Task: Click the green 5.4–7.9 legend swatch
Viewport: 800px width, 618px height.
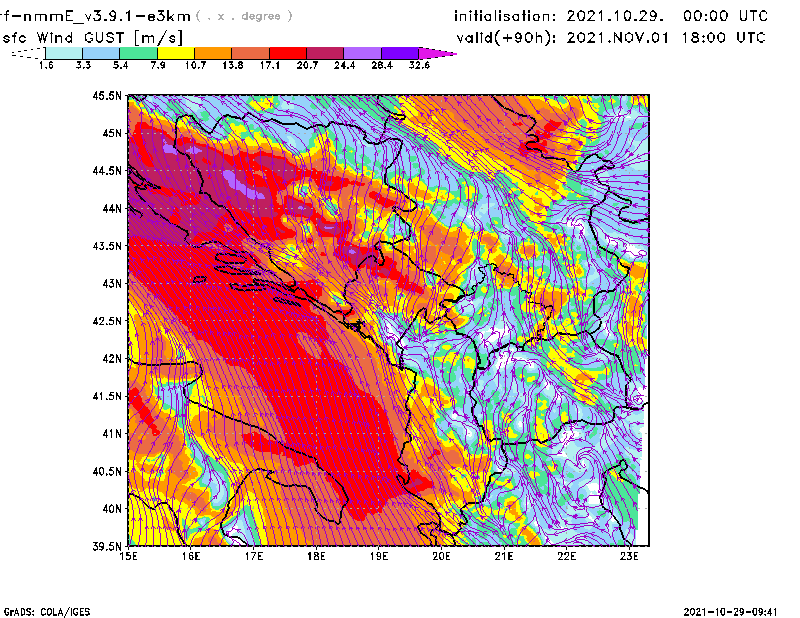Action: coord(138,53)
